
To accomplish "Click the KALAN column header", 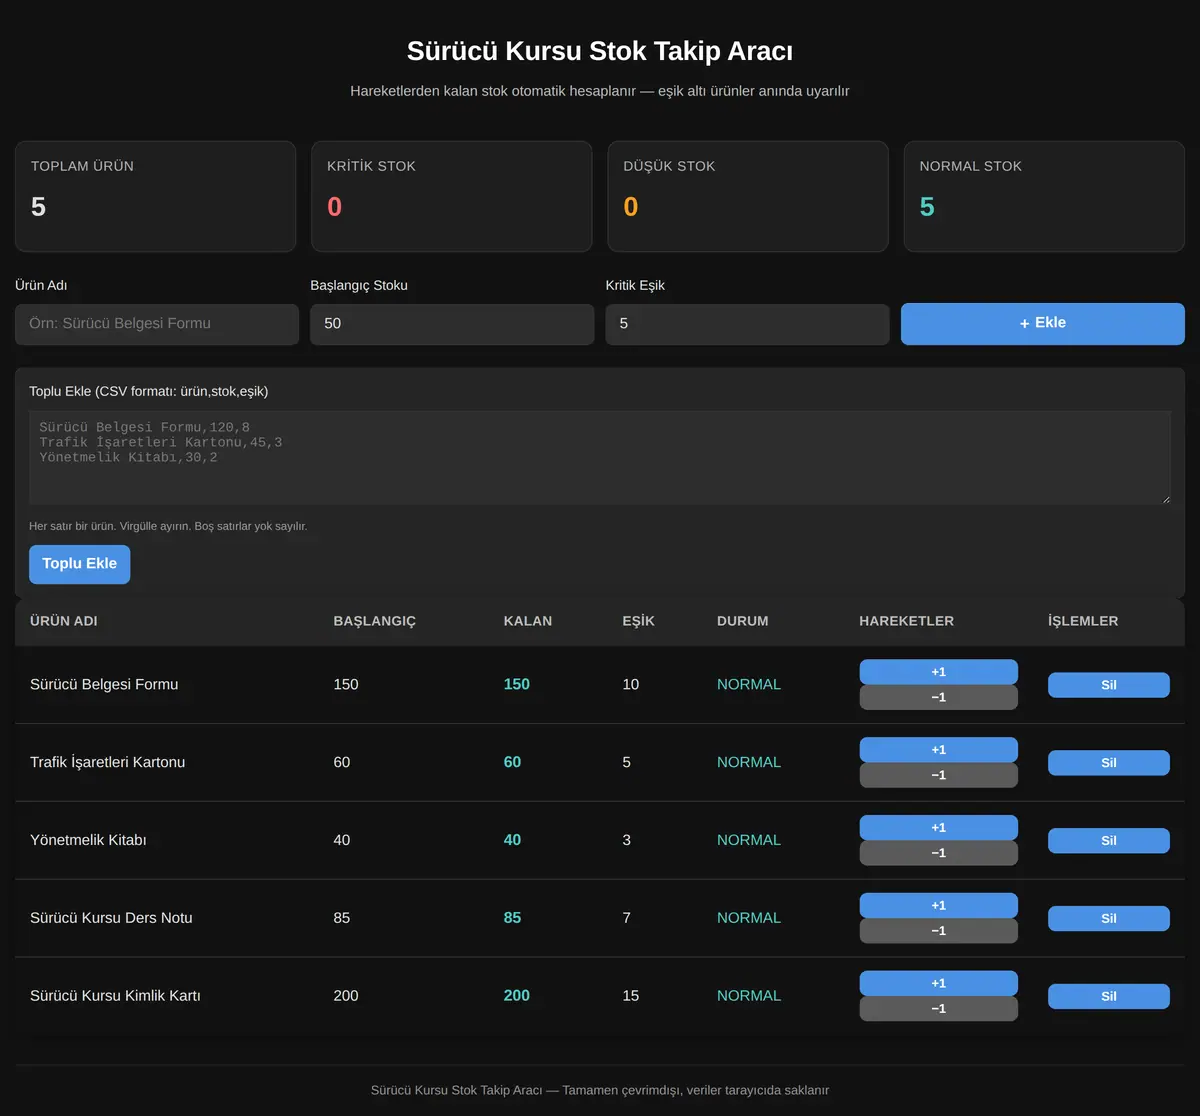I will (528, 621).
